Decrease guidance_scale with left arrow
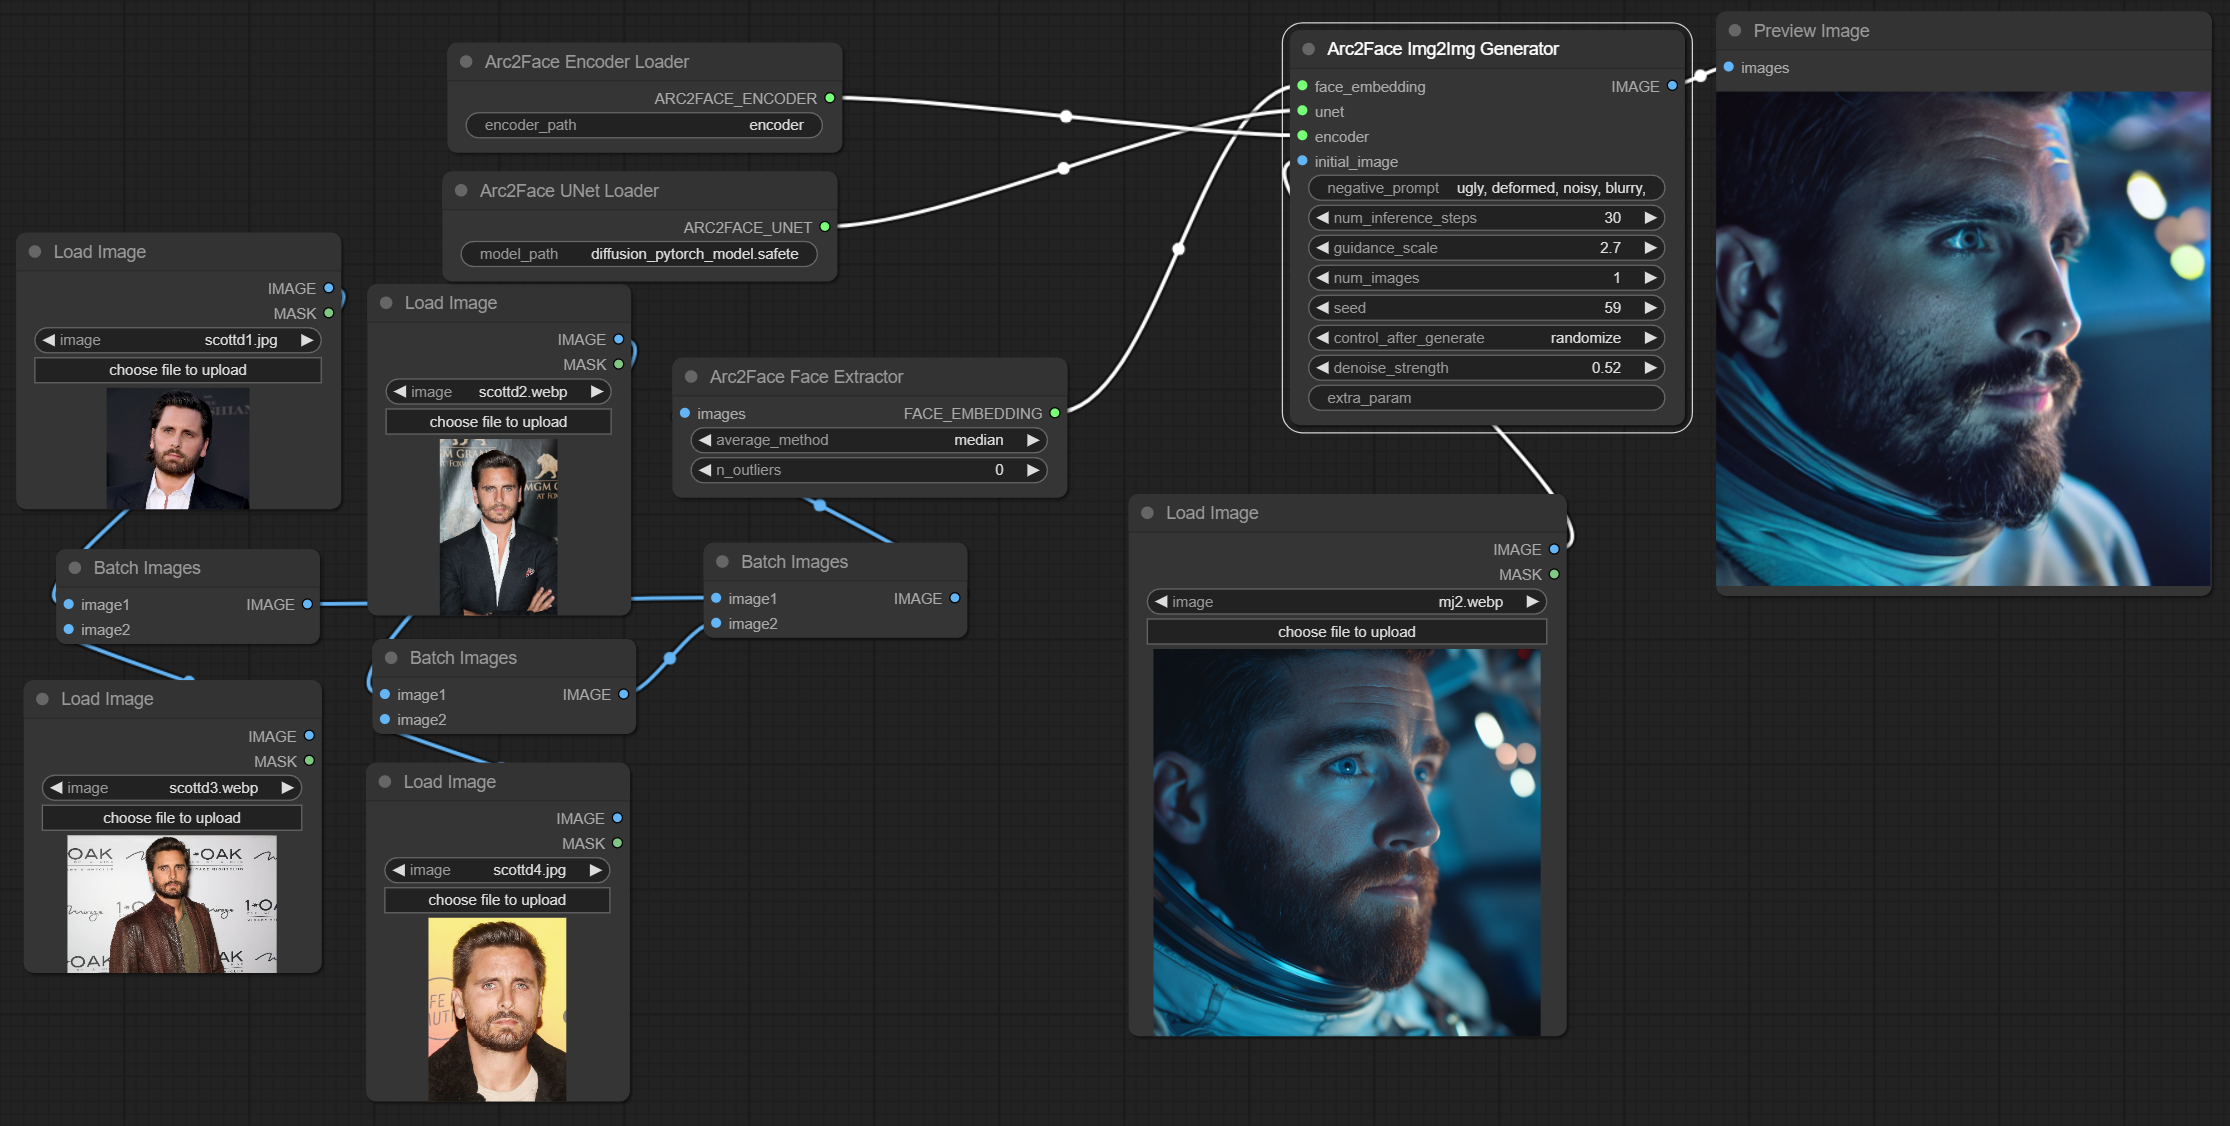The image size is (2230, 1126). point(1322,248)
